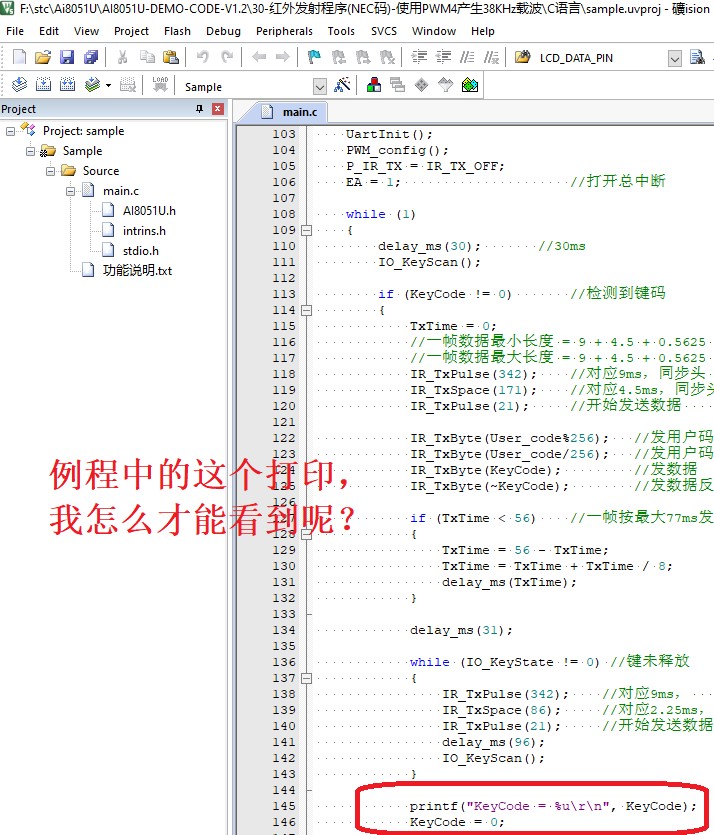Select intrins.h in the project tree
Screen dimensions: 714x835
(144, 231)
